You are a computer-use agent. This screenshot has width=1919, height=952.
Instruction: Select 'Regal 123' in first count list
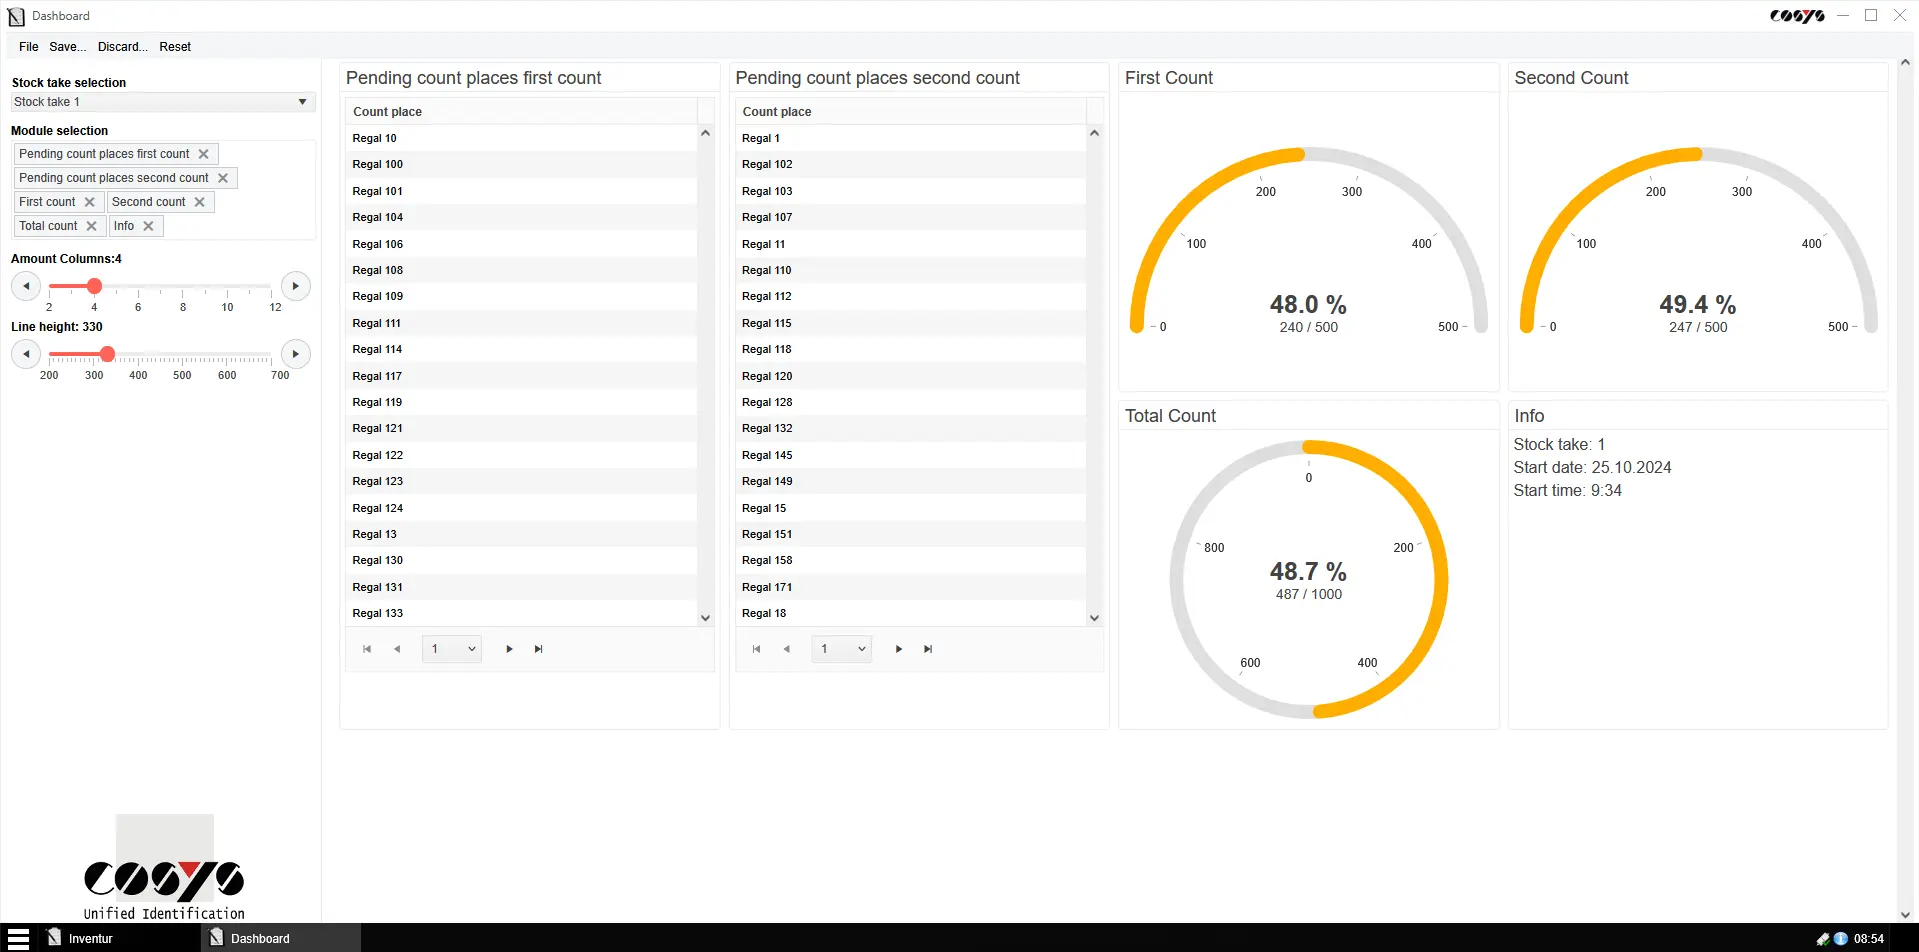tap(521, 481)
